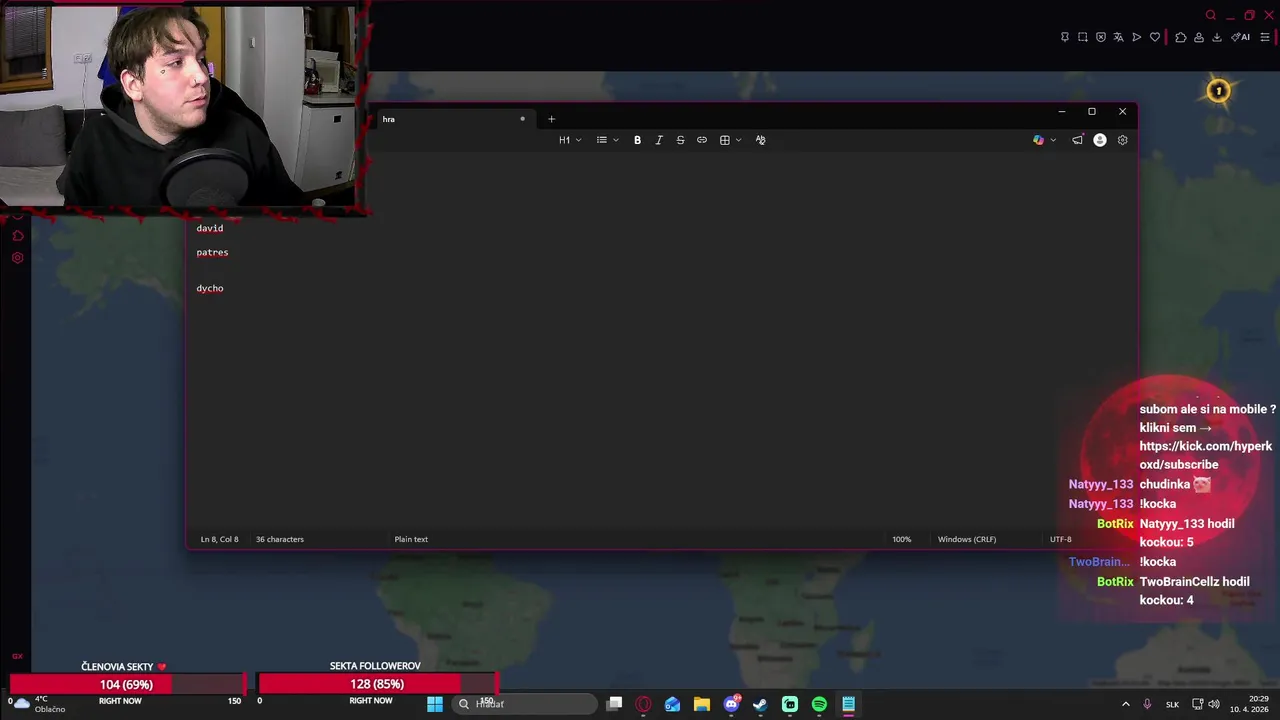Close the unsaved 'hra' tab dot
The image size is (1280, 720).
click(522, 119)
